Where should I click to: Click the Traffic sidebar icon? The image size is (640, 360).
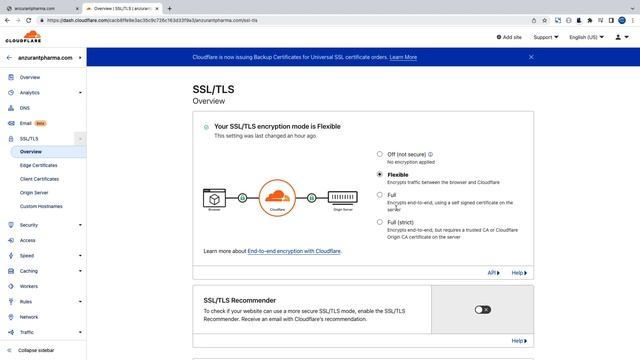[11, 332]
